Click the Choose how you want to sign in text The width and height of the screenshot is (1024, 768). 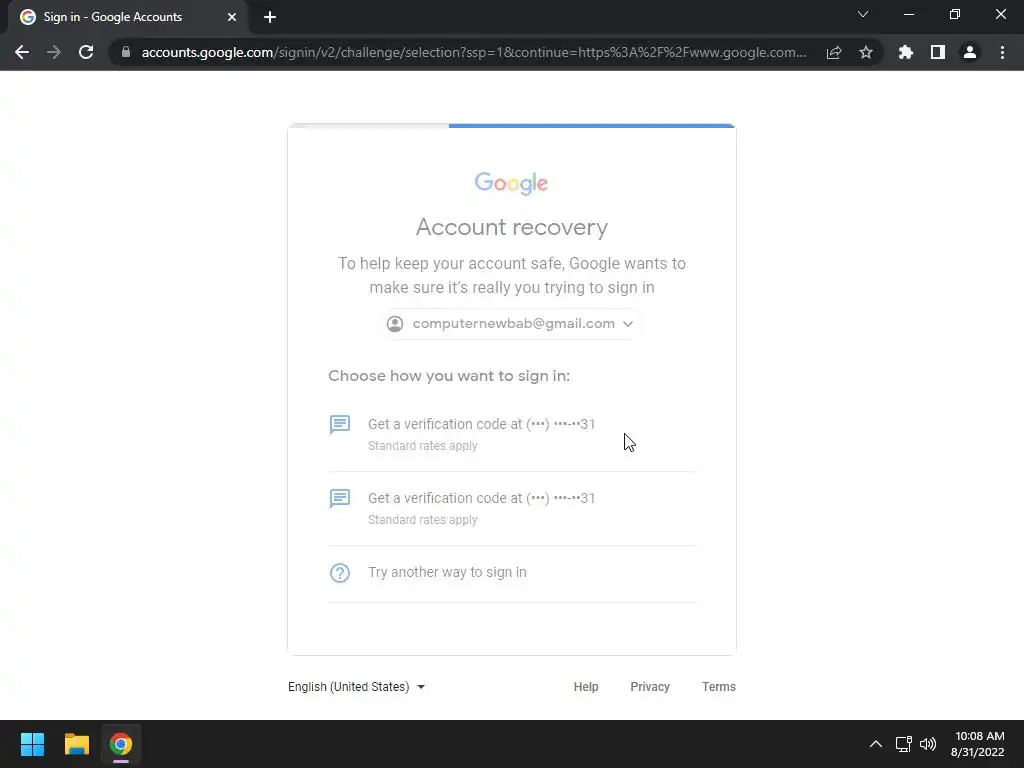pyautogui.click(x=449, y=376)
